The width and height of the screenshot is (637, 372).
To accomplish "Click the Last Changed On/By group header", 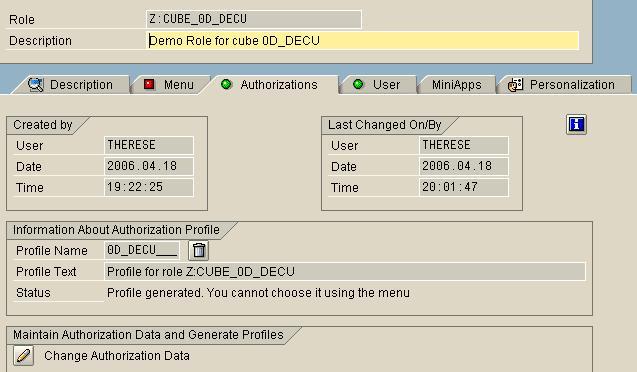I will [385, 125].
